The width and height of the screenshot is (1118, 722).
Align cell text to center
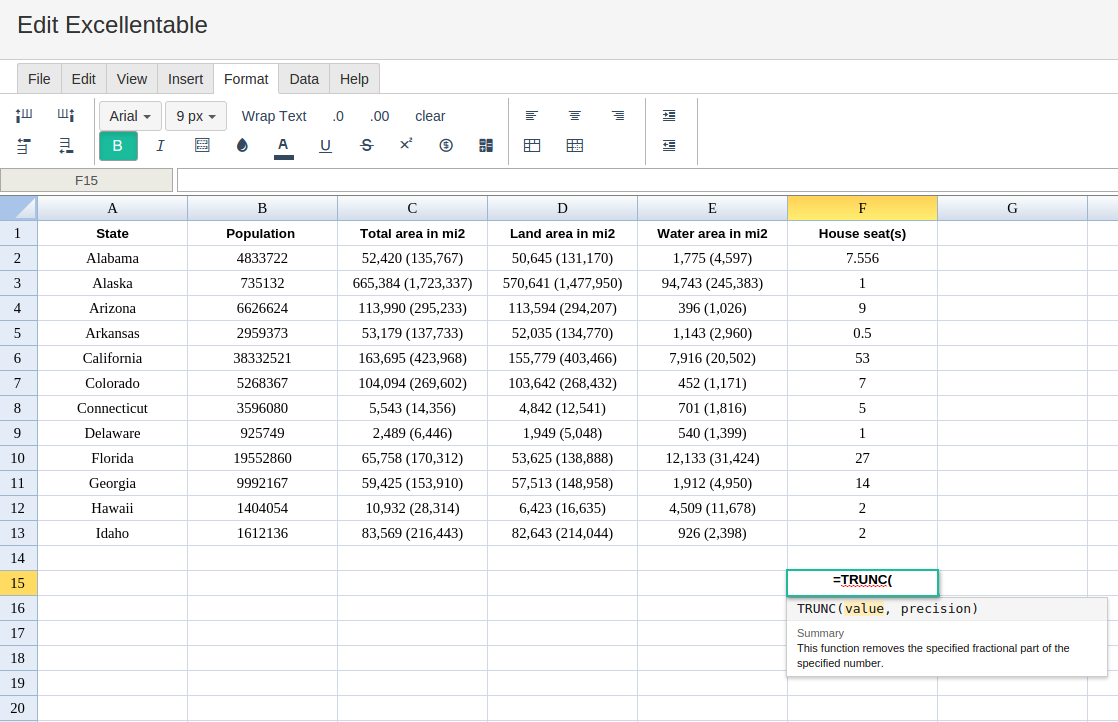point(575,116)
